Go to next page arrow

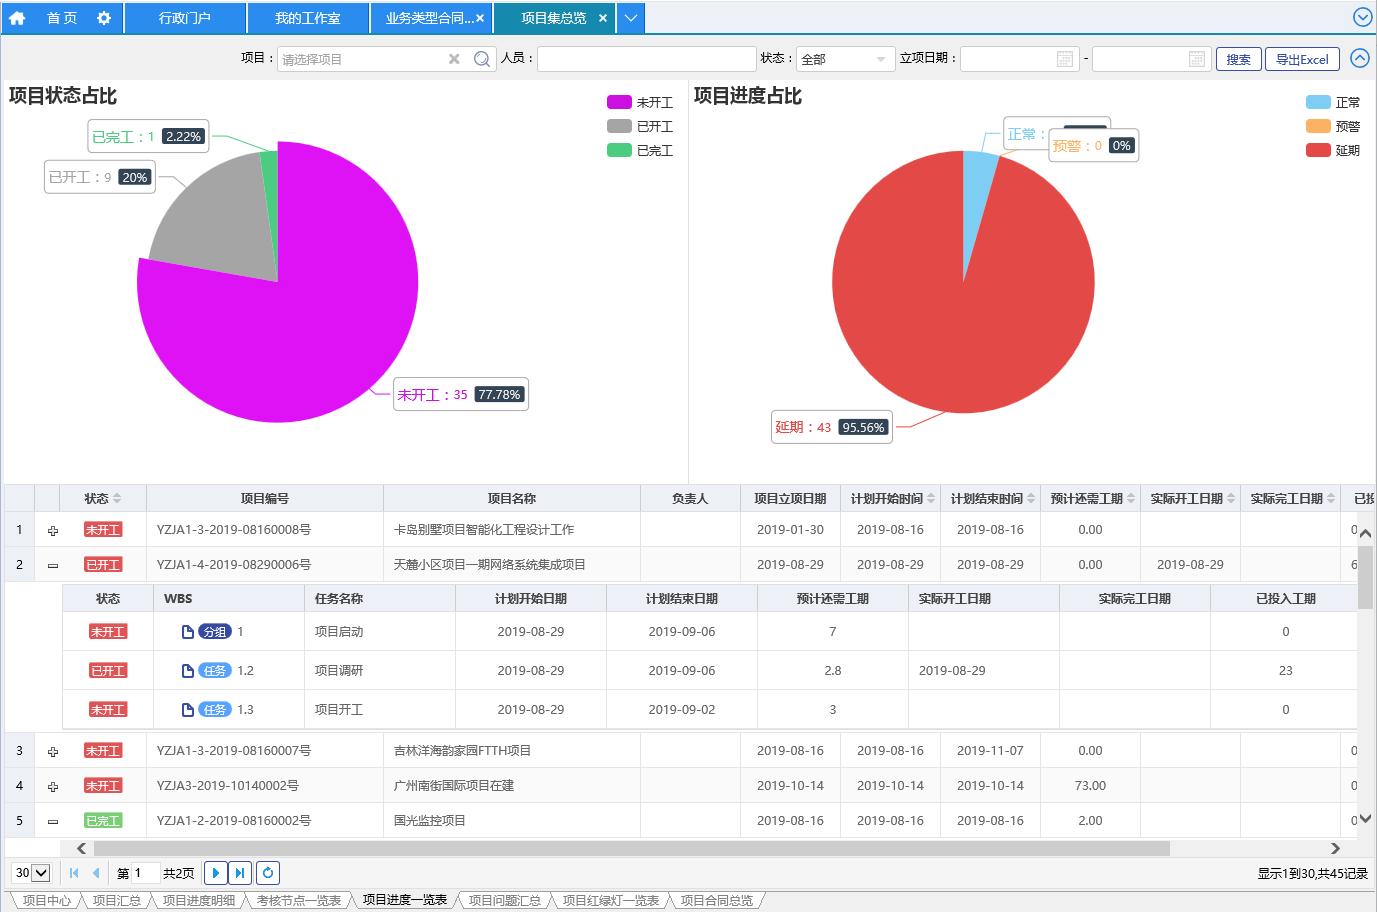click(215, 873)
